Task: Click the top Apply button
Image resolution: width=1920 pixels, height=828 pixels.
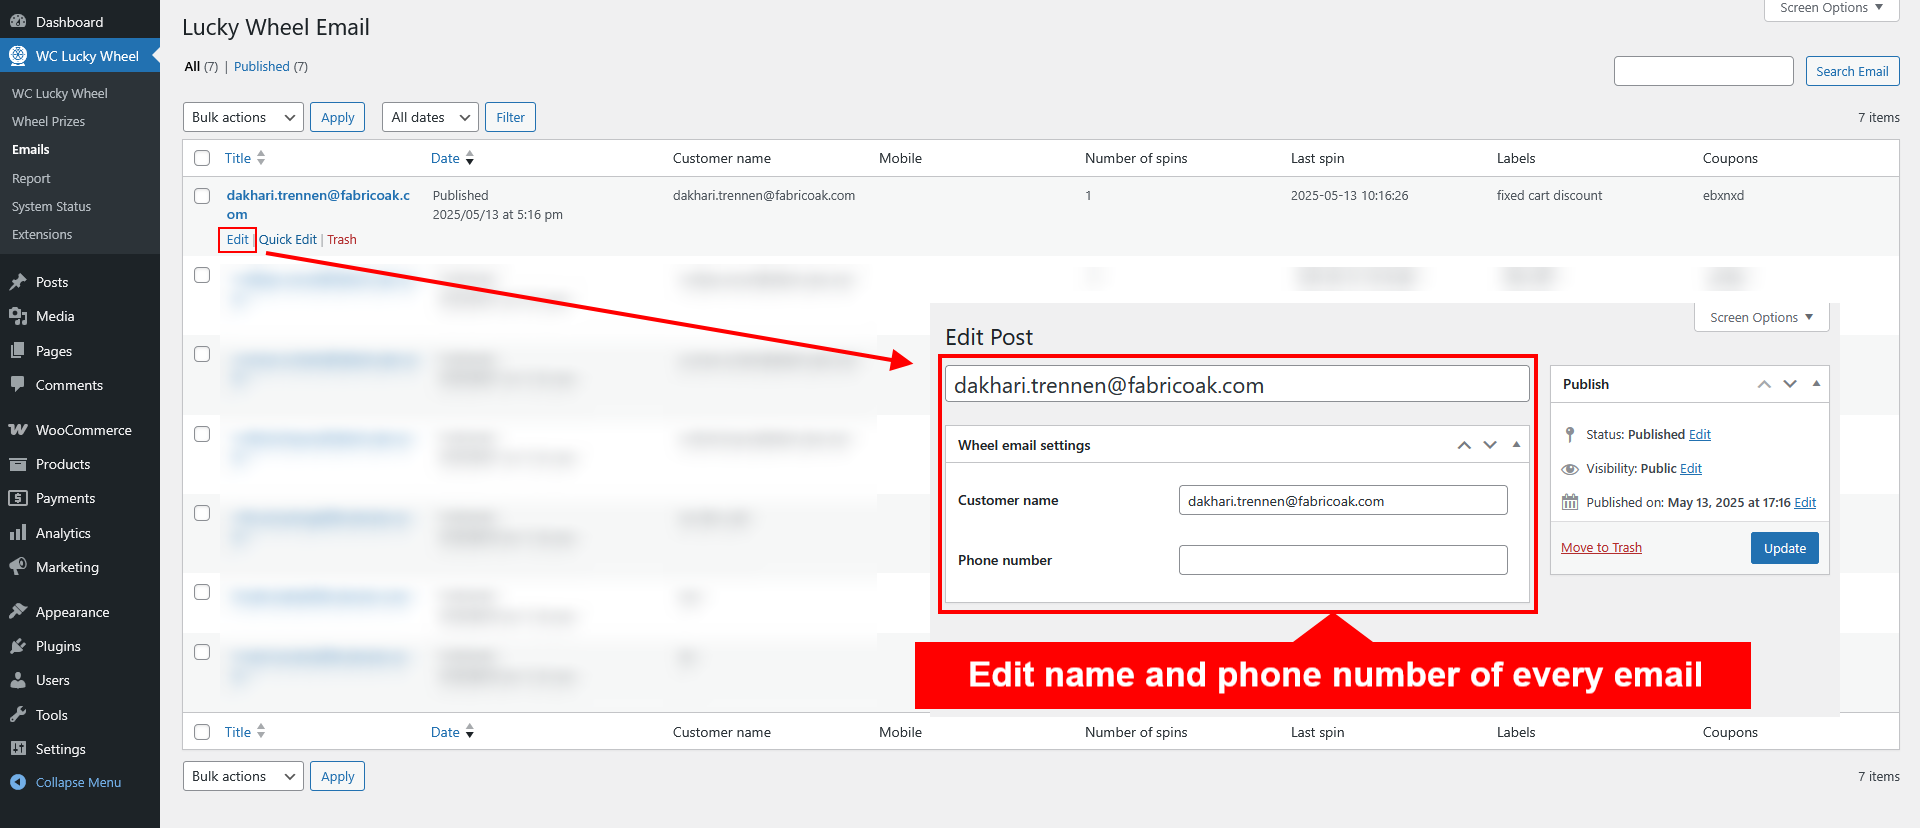Action: click(338, 117)
